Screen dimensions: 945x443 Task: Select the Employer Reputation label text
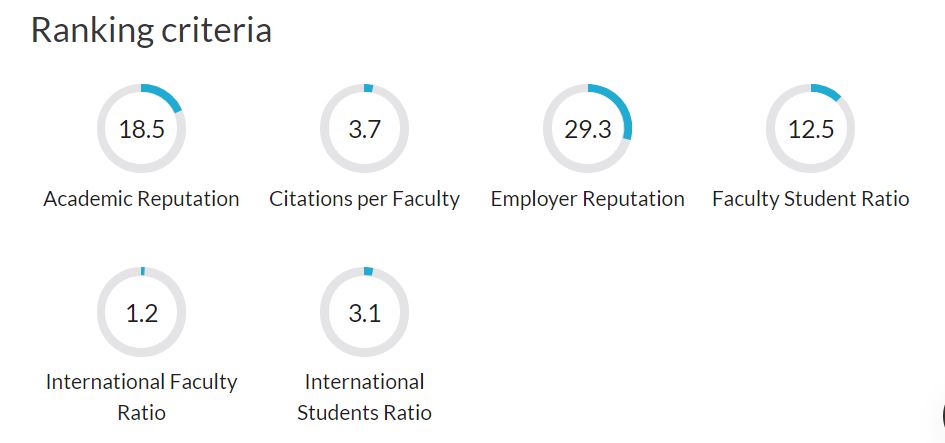[x=588, y=199]
